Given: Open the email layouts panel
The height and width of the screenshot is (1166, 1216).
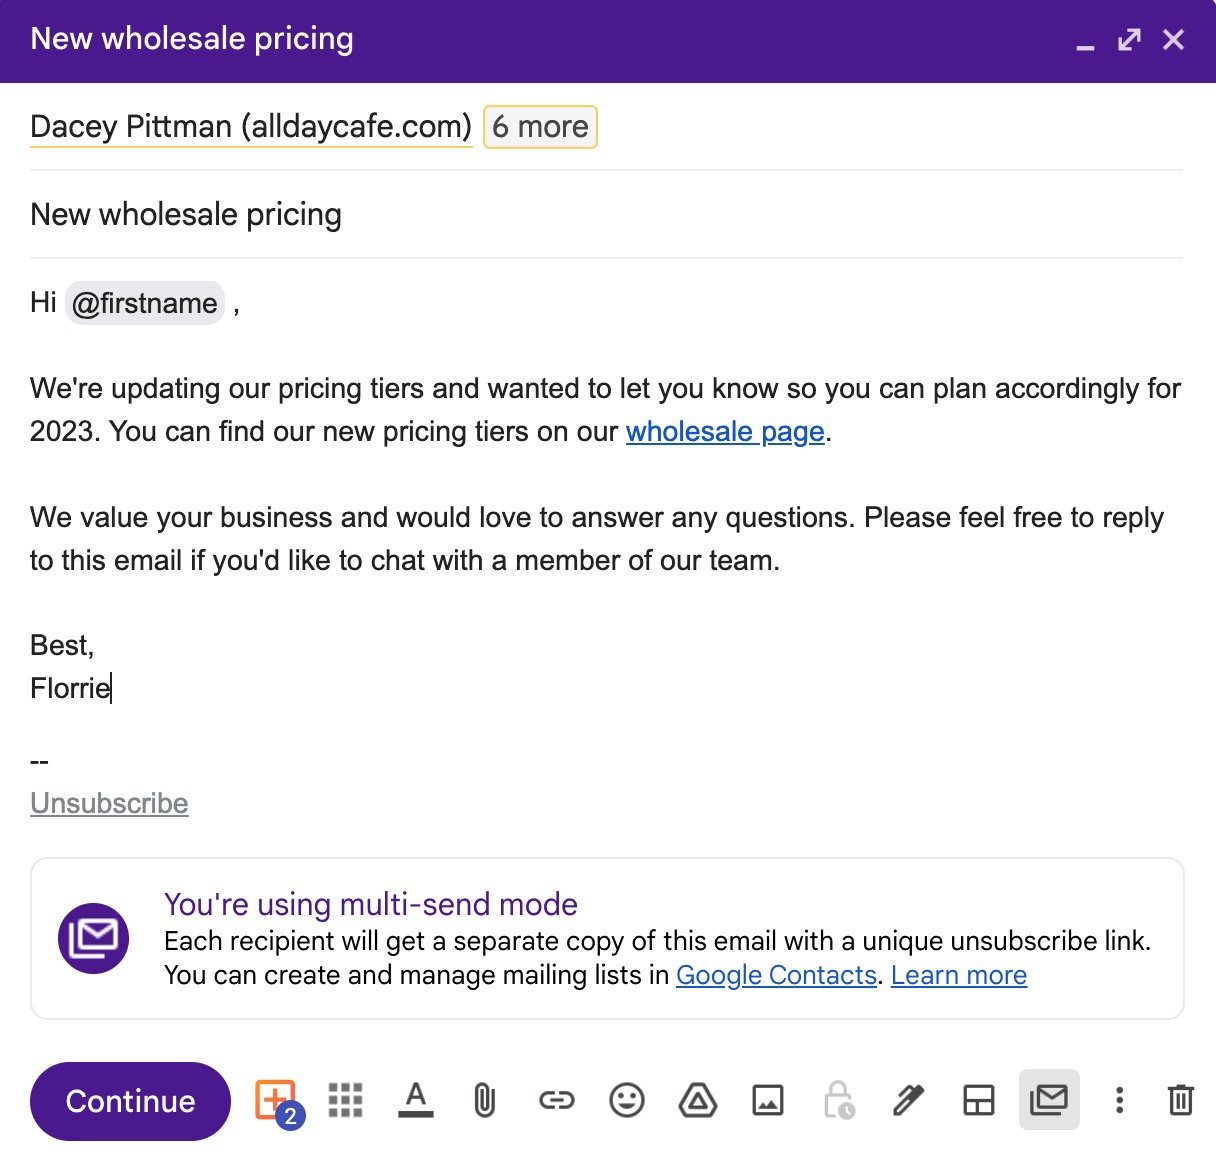Looking at the screenshot, I should pos(978,1100).
